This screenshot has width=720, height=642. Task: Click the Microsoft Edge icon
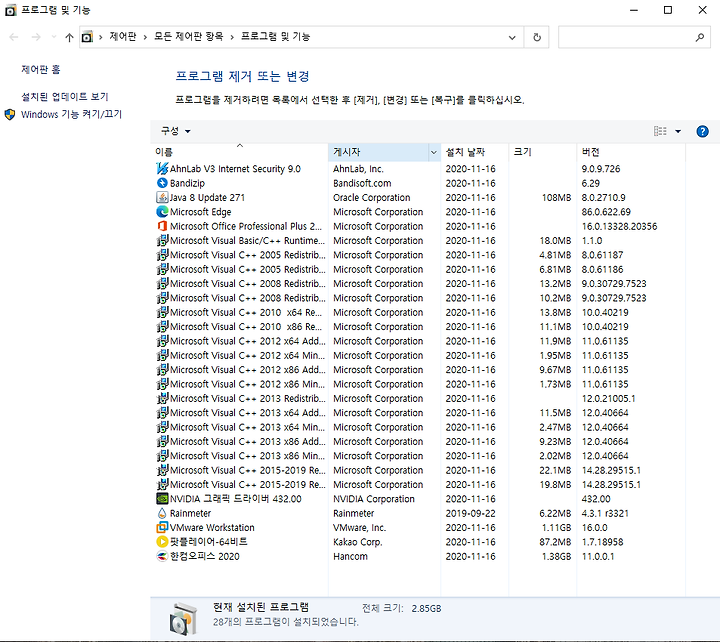click(162, 212)
